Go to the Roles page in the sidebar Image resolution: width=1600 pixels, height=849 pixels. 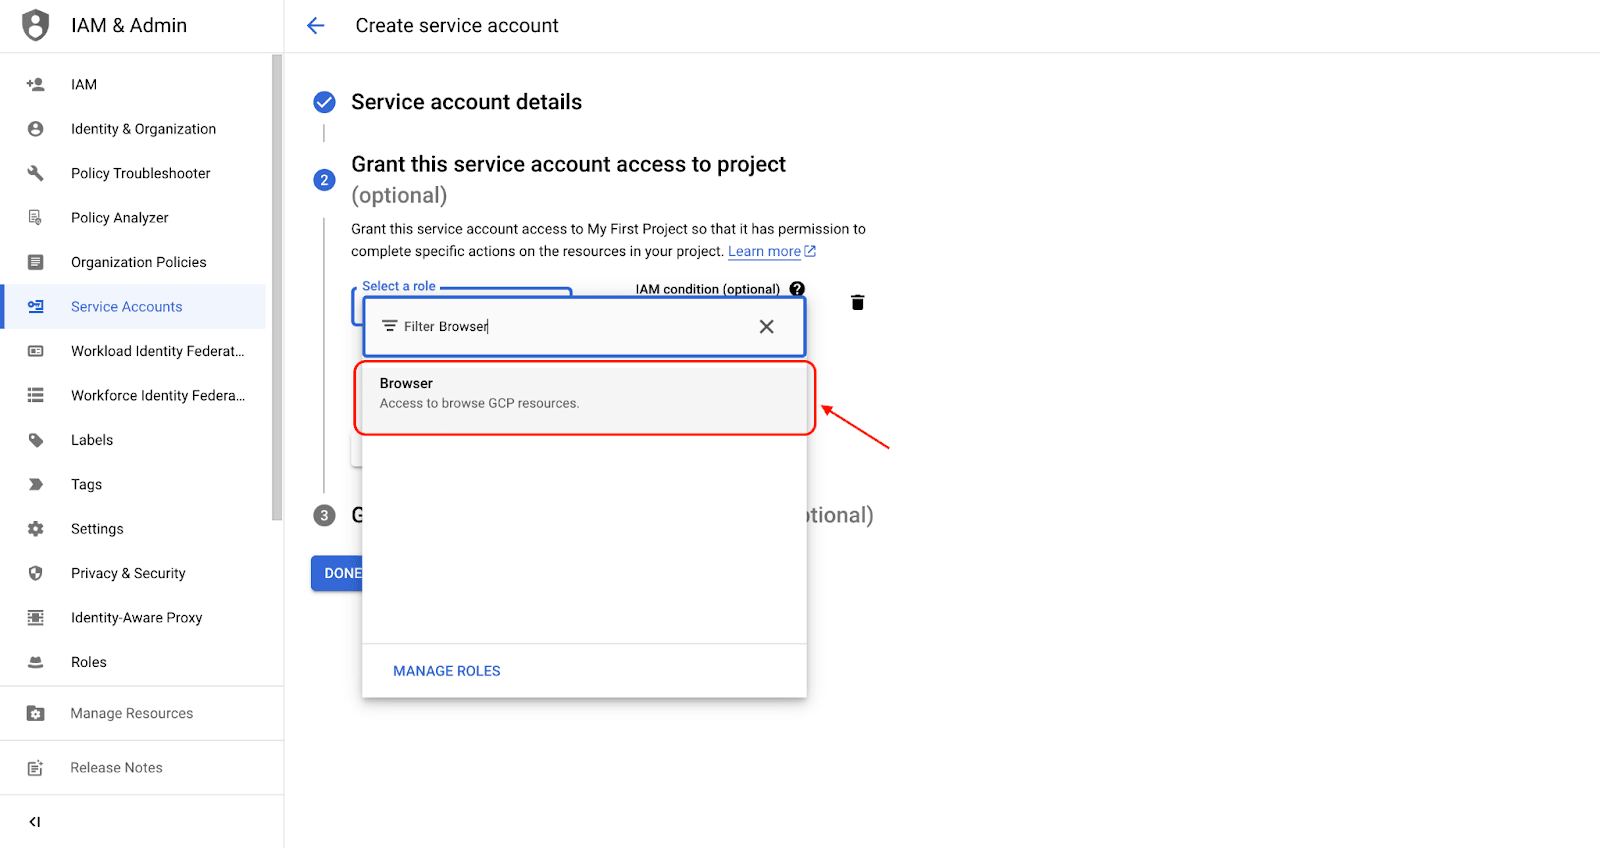89,662
